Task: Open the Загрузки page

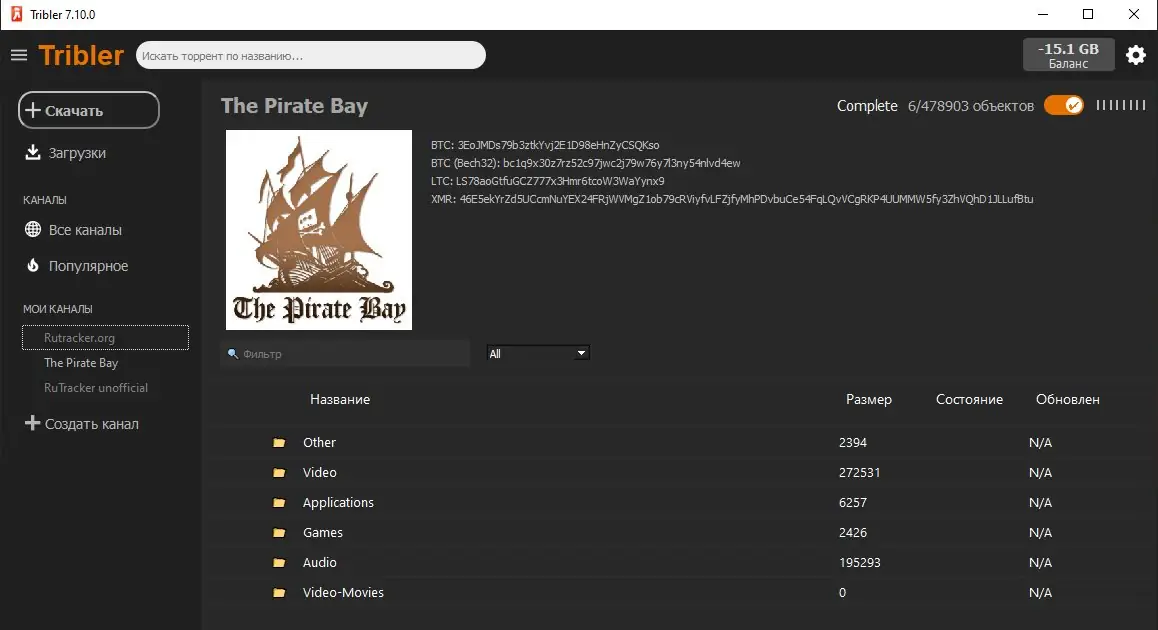Action: click(x=77, y=153)
